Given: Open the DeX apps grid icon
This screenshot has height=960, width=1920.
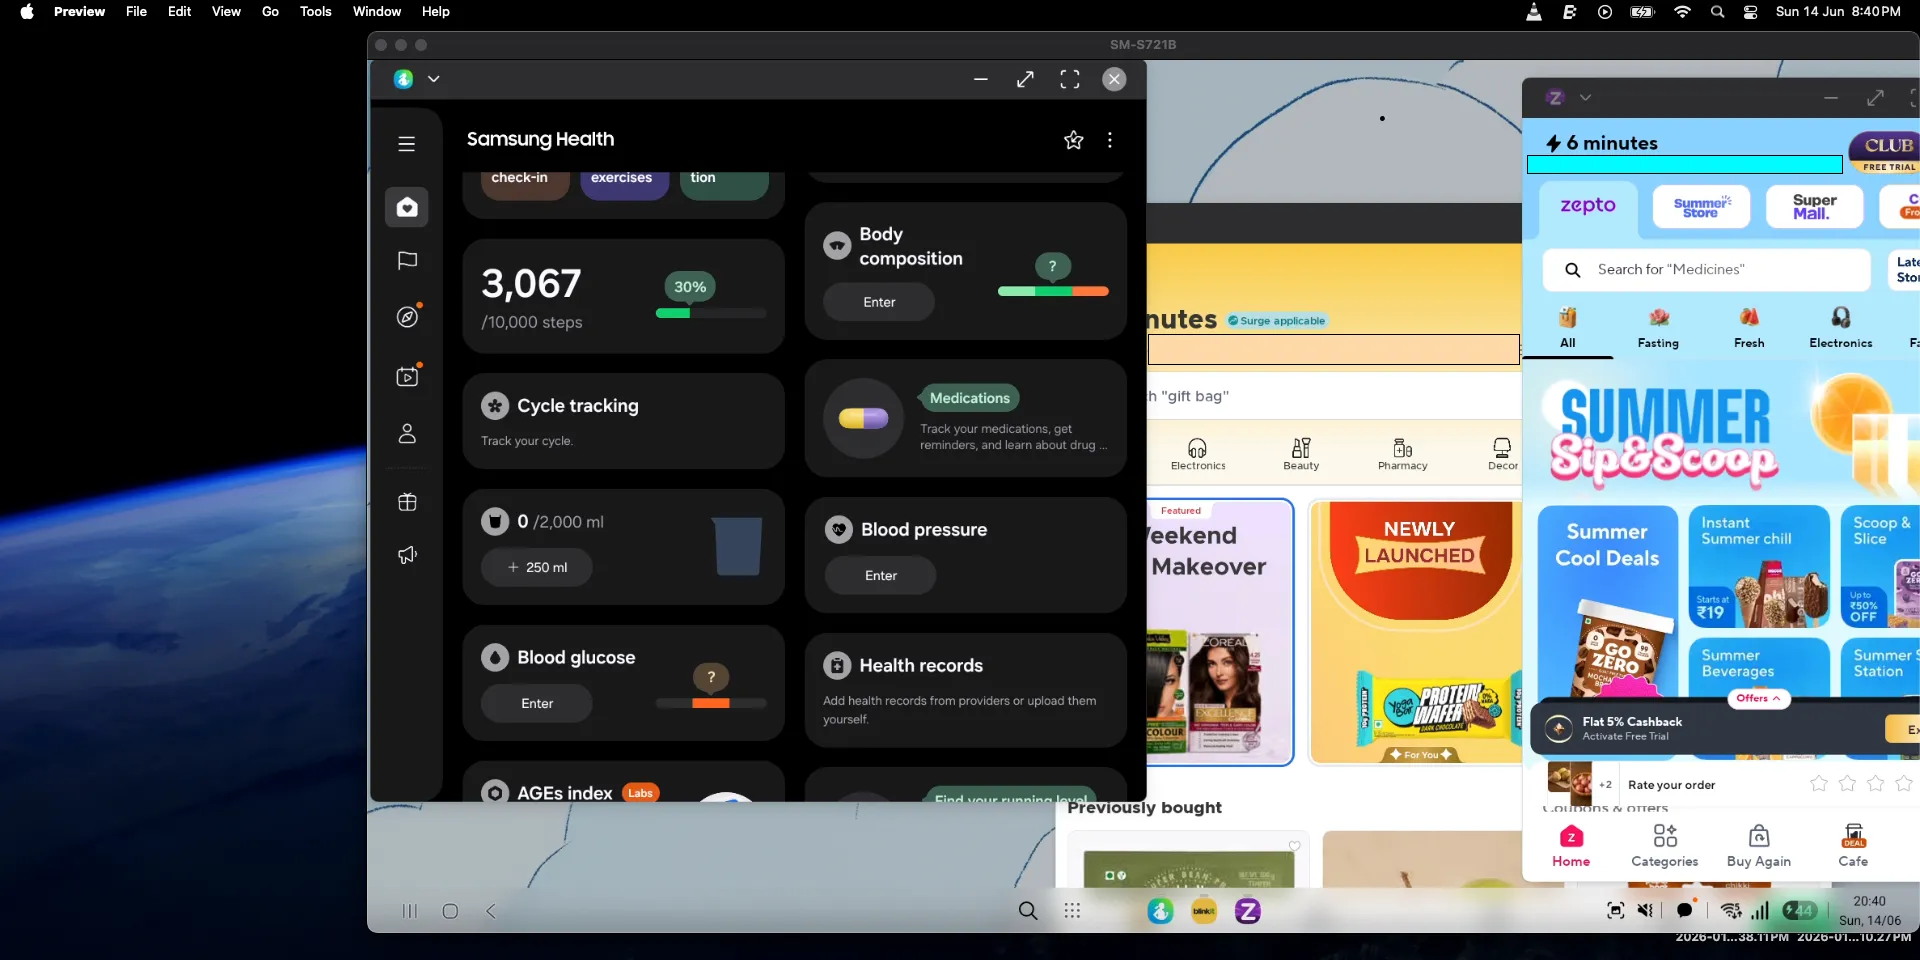Looking at the screenshot, I should coord(1072,911).
